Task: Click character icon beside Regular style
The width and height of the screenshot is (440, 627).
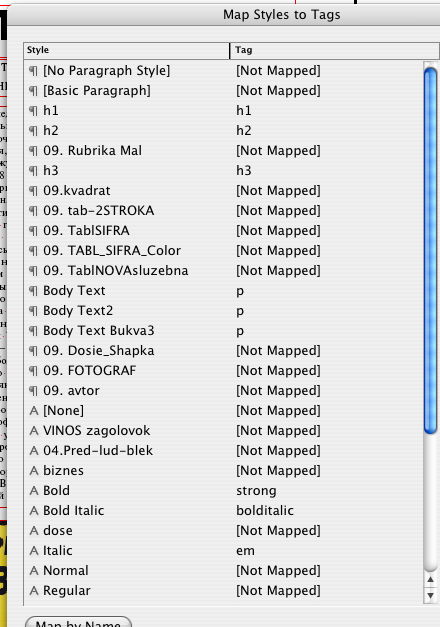Action: click(x=34, y=591)
